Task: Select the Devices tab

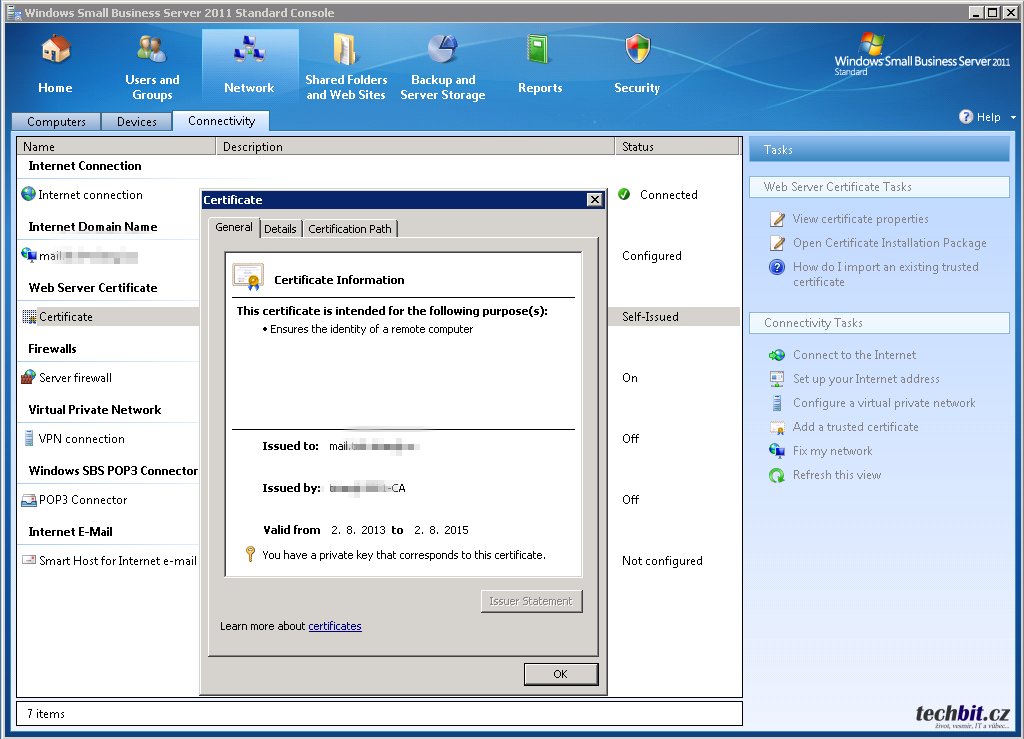Action: (x=137, y=122)
